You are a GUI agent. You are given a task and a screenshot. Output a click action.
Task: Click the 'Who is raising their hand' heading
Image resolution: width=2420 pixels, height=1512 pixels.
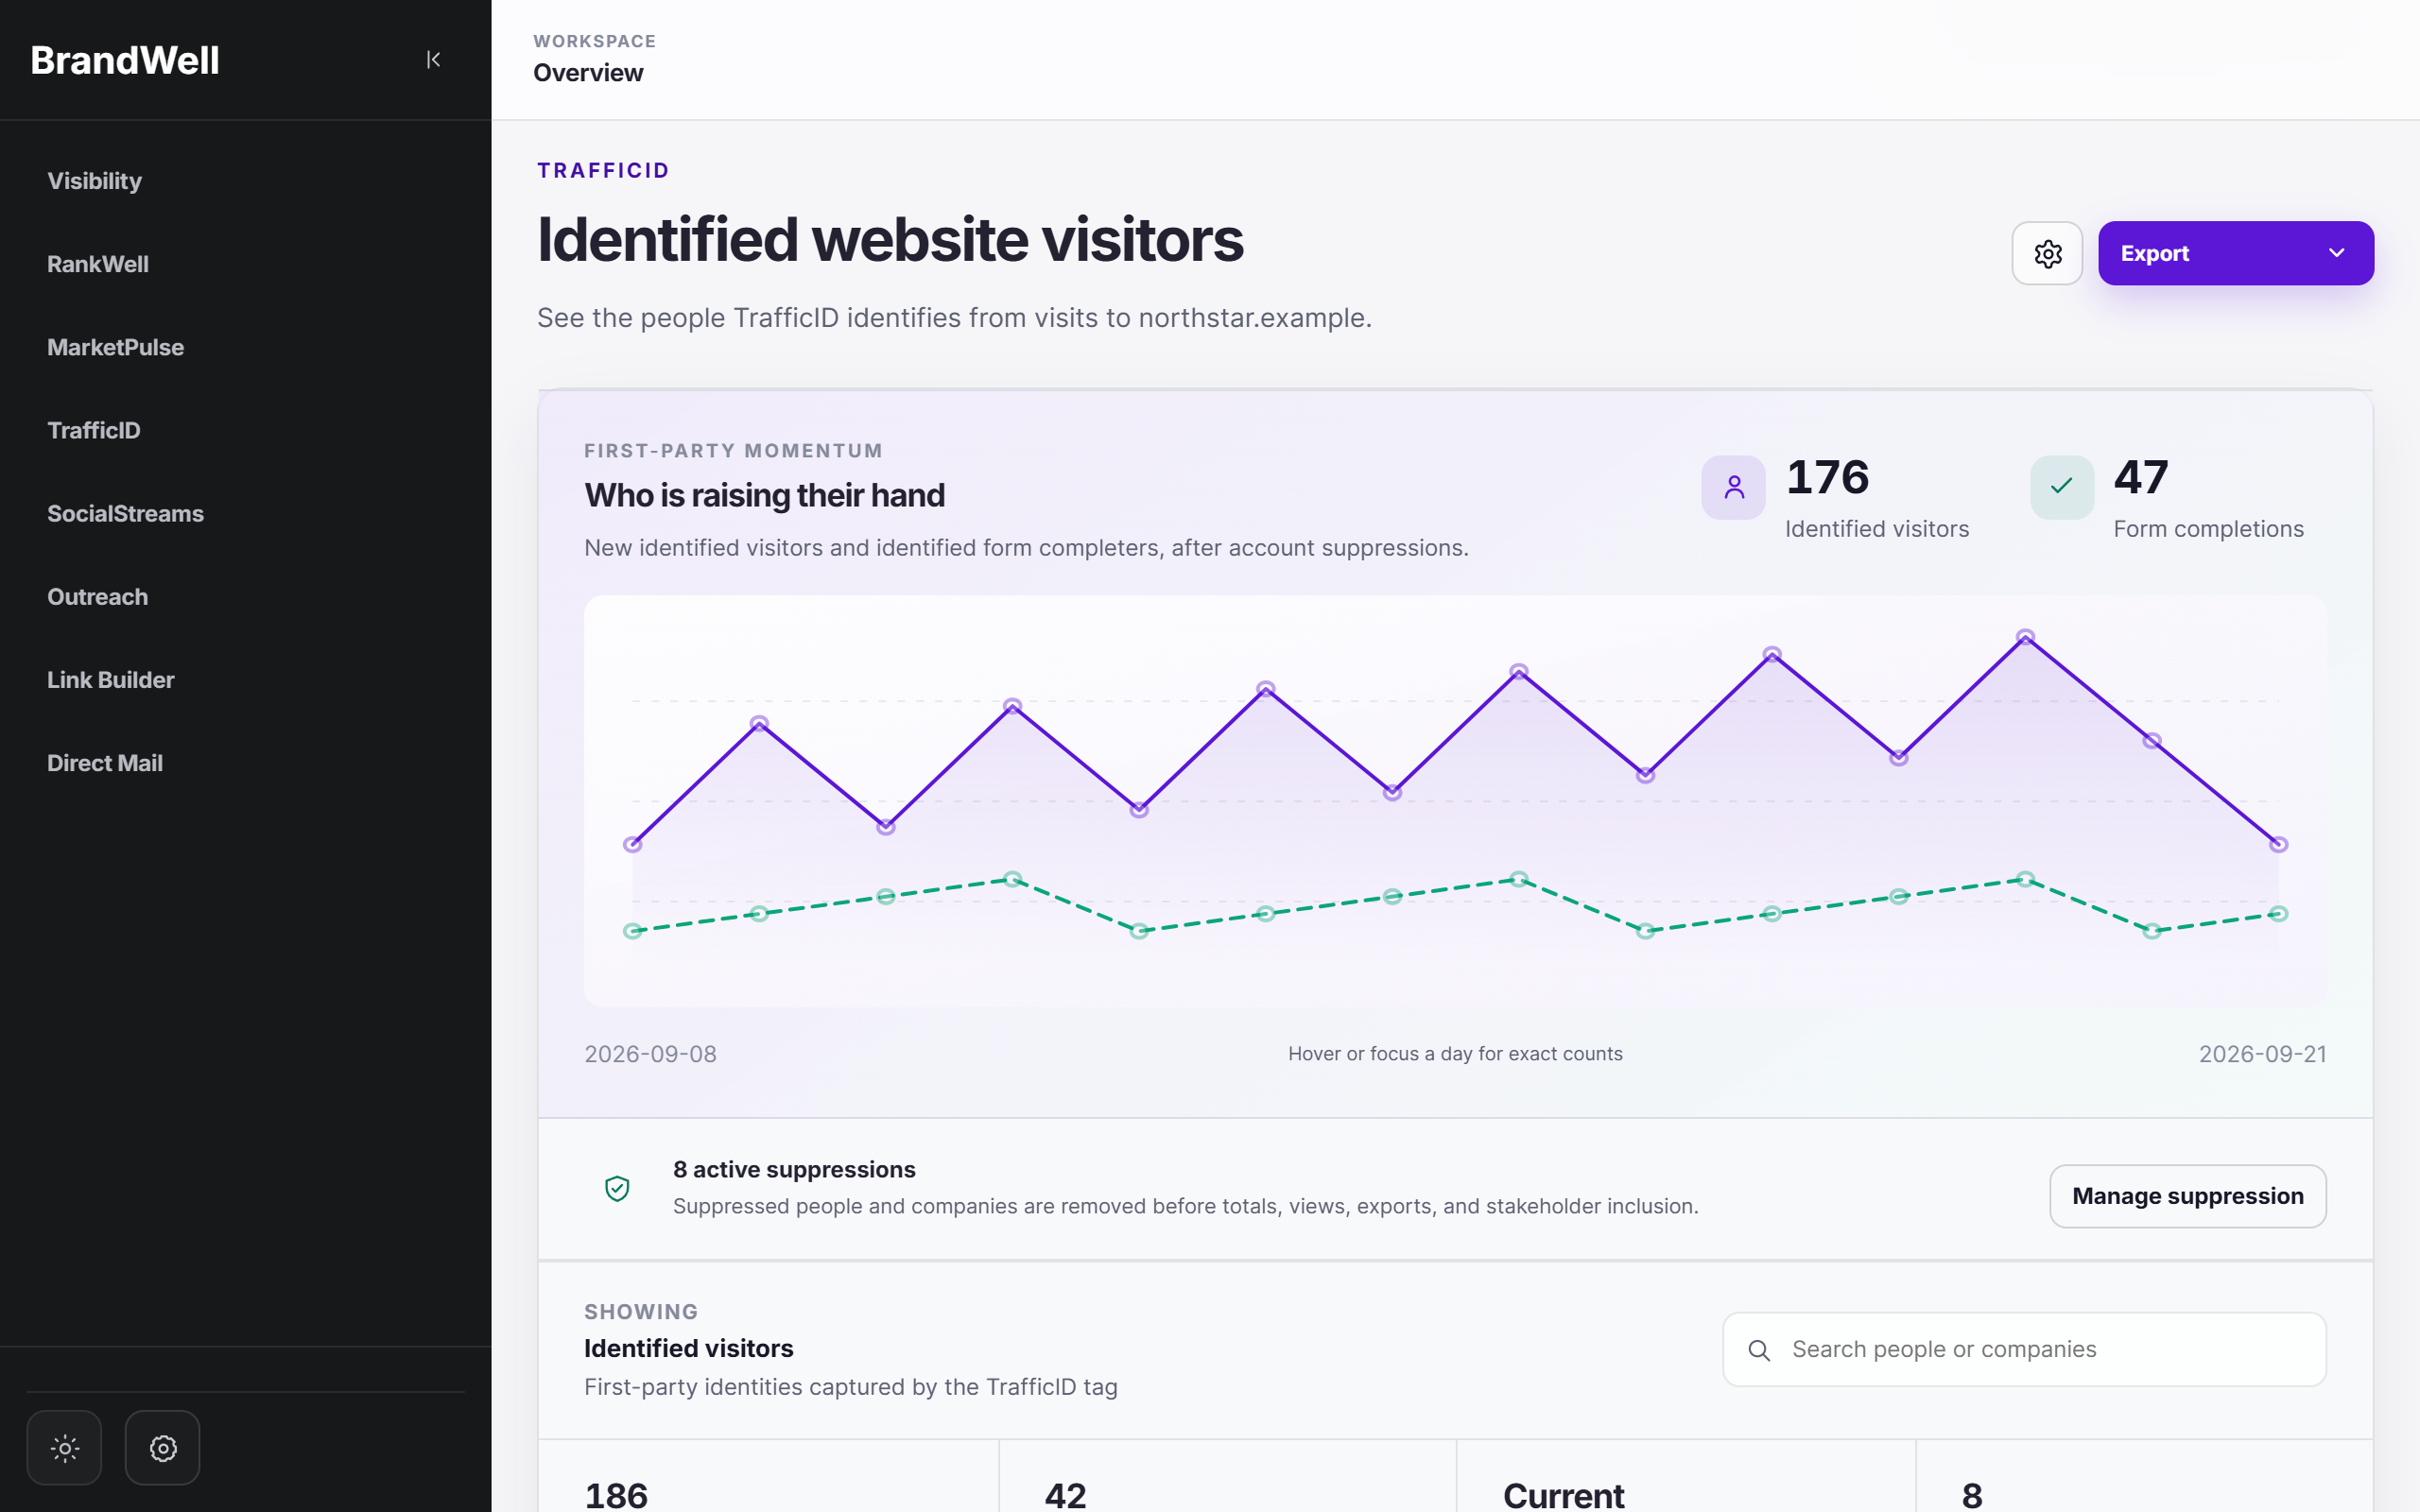[764, 495]
